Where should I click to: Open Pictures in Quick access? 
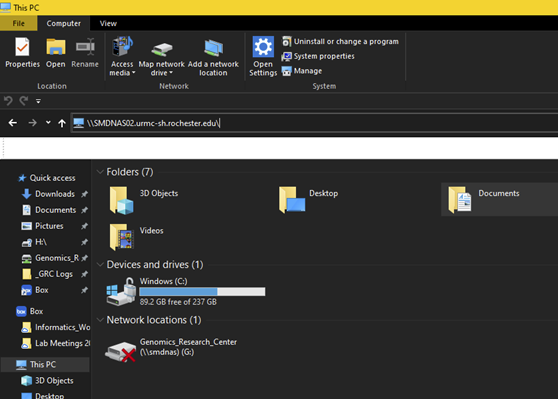42,226
